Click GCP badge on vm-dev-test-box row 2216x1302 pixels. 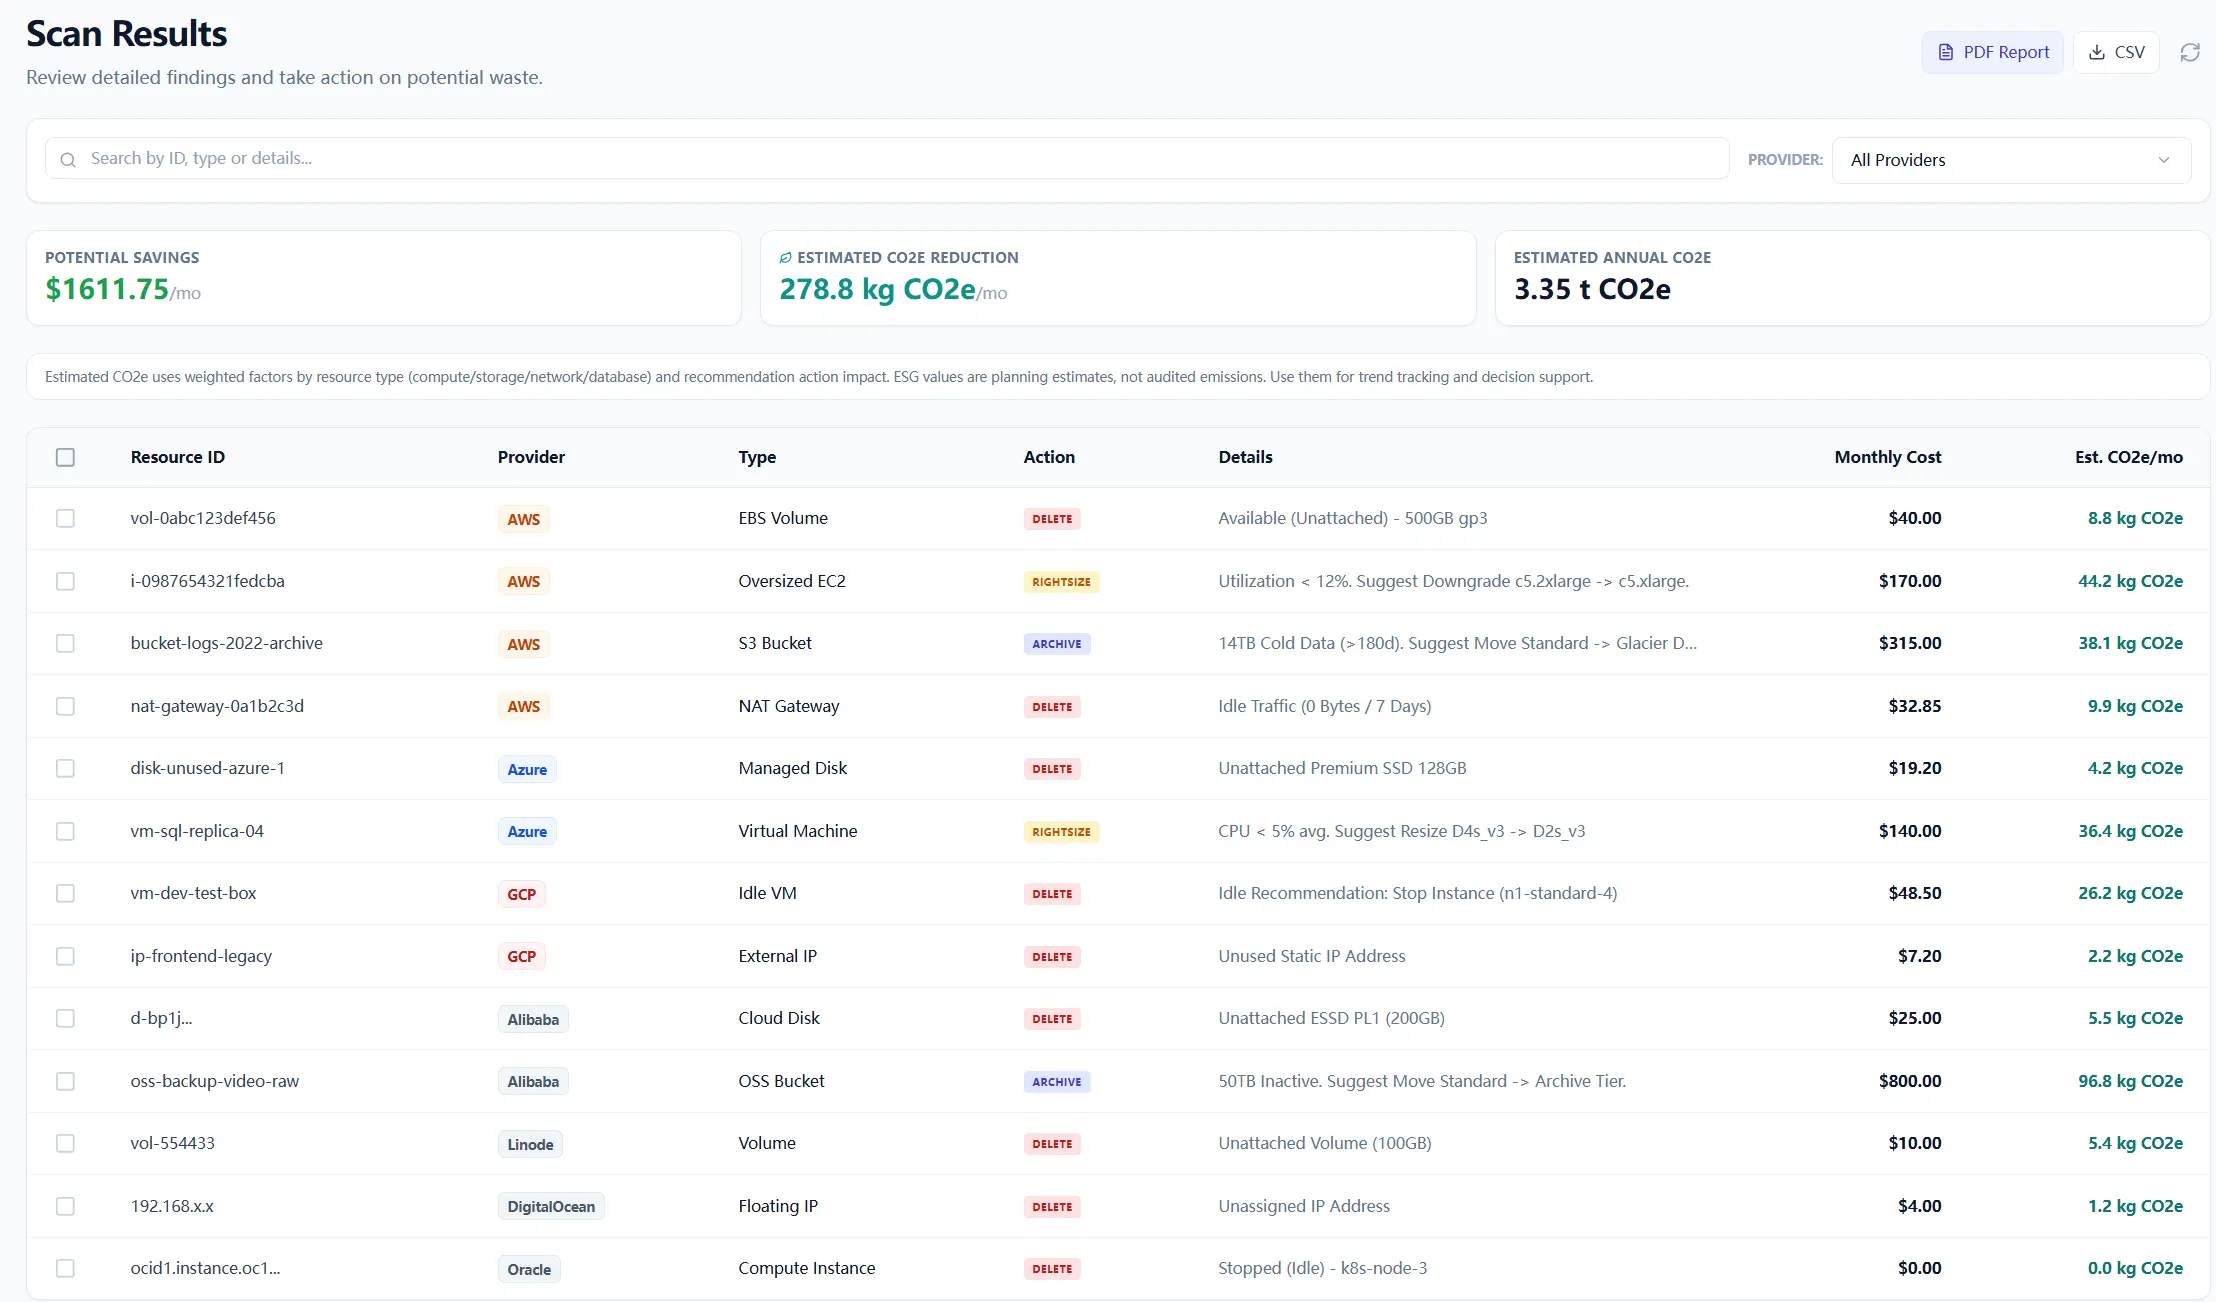point(521,894)
